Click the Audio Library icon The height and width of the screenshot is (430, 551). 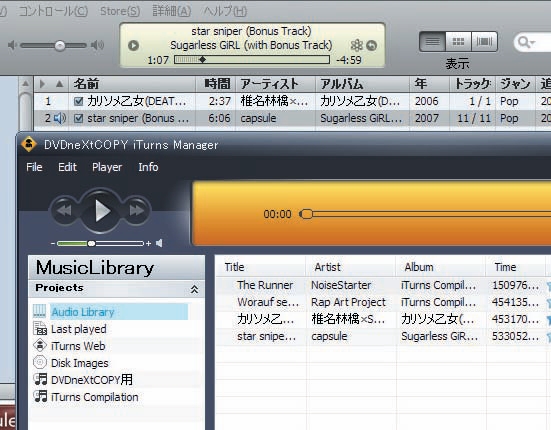[39, 311]
